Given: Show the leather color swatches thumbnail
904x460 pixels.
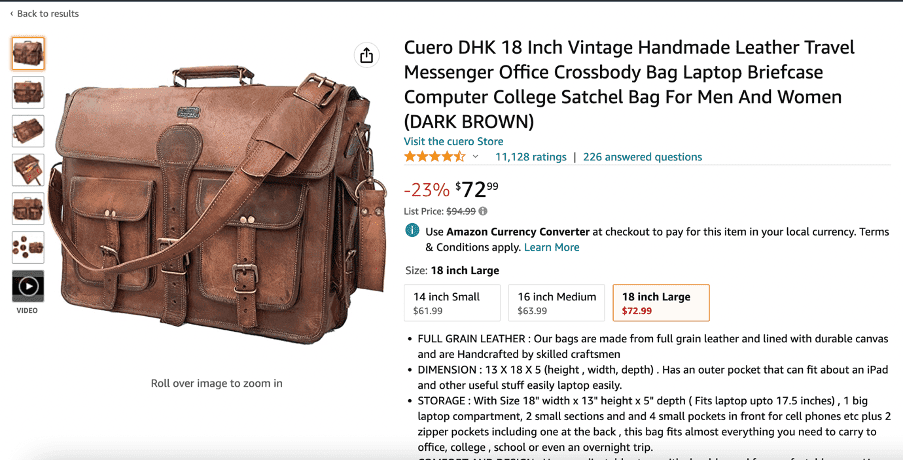Looking at the screenshot, I should click(x=28, y=247).
